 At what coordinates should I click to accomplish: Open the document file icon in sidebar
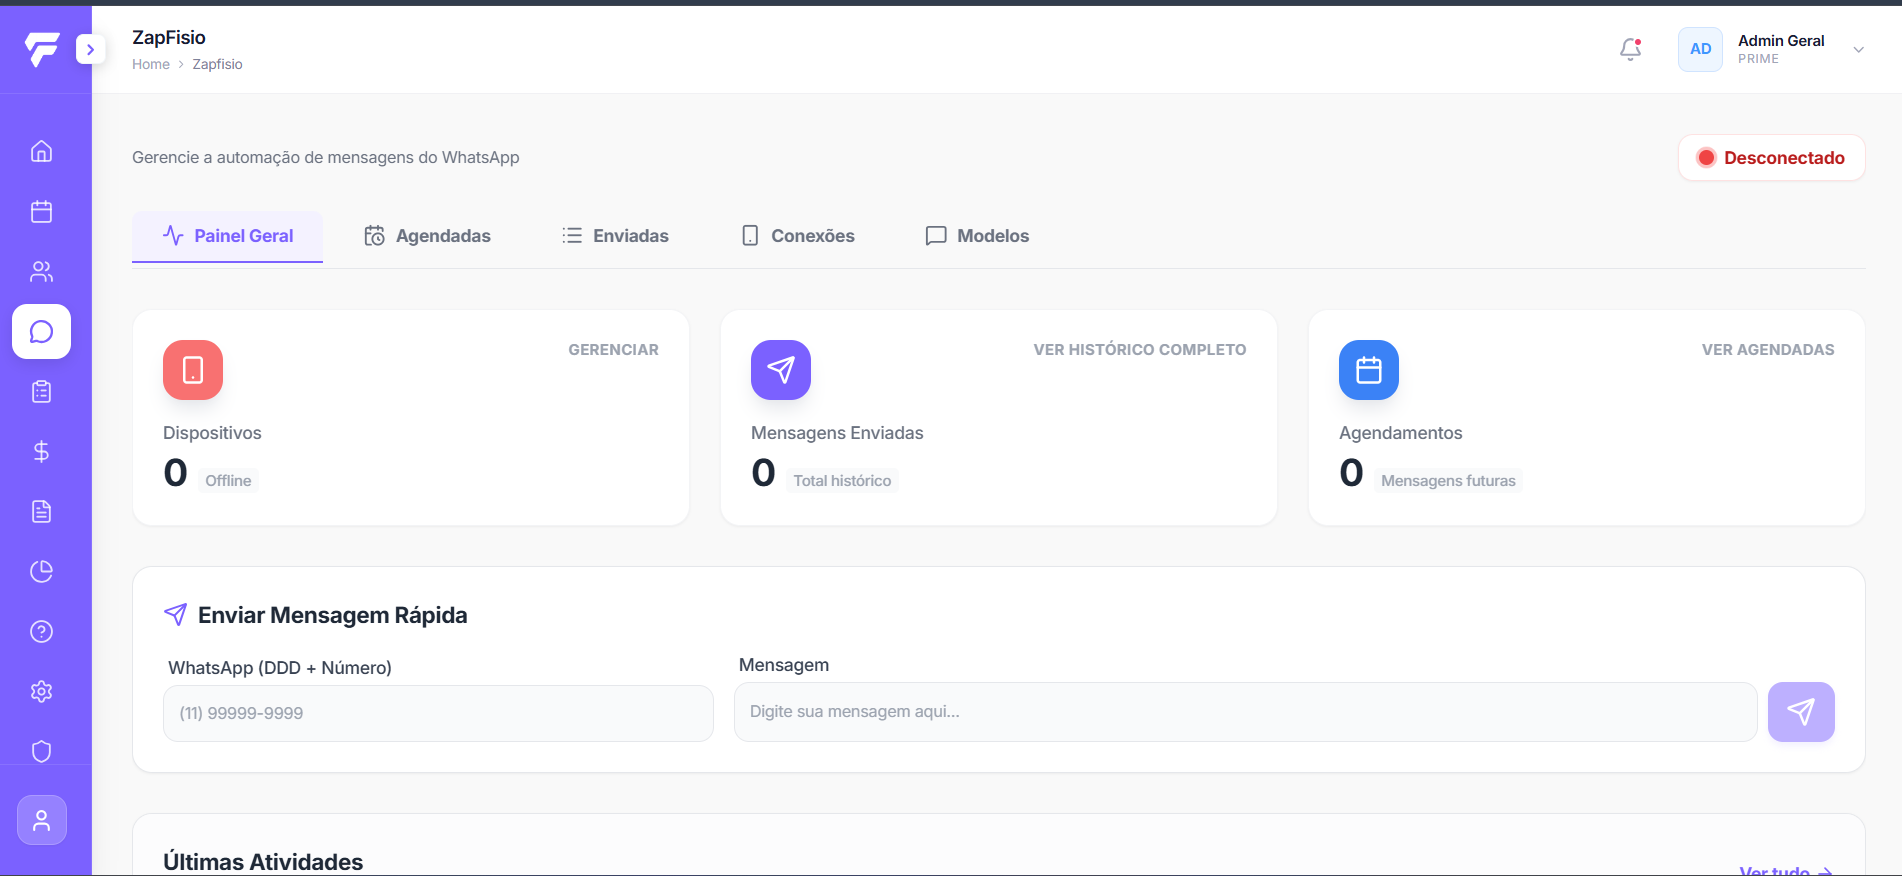point(41,511)
